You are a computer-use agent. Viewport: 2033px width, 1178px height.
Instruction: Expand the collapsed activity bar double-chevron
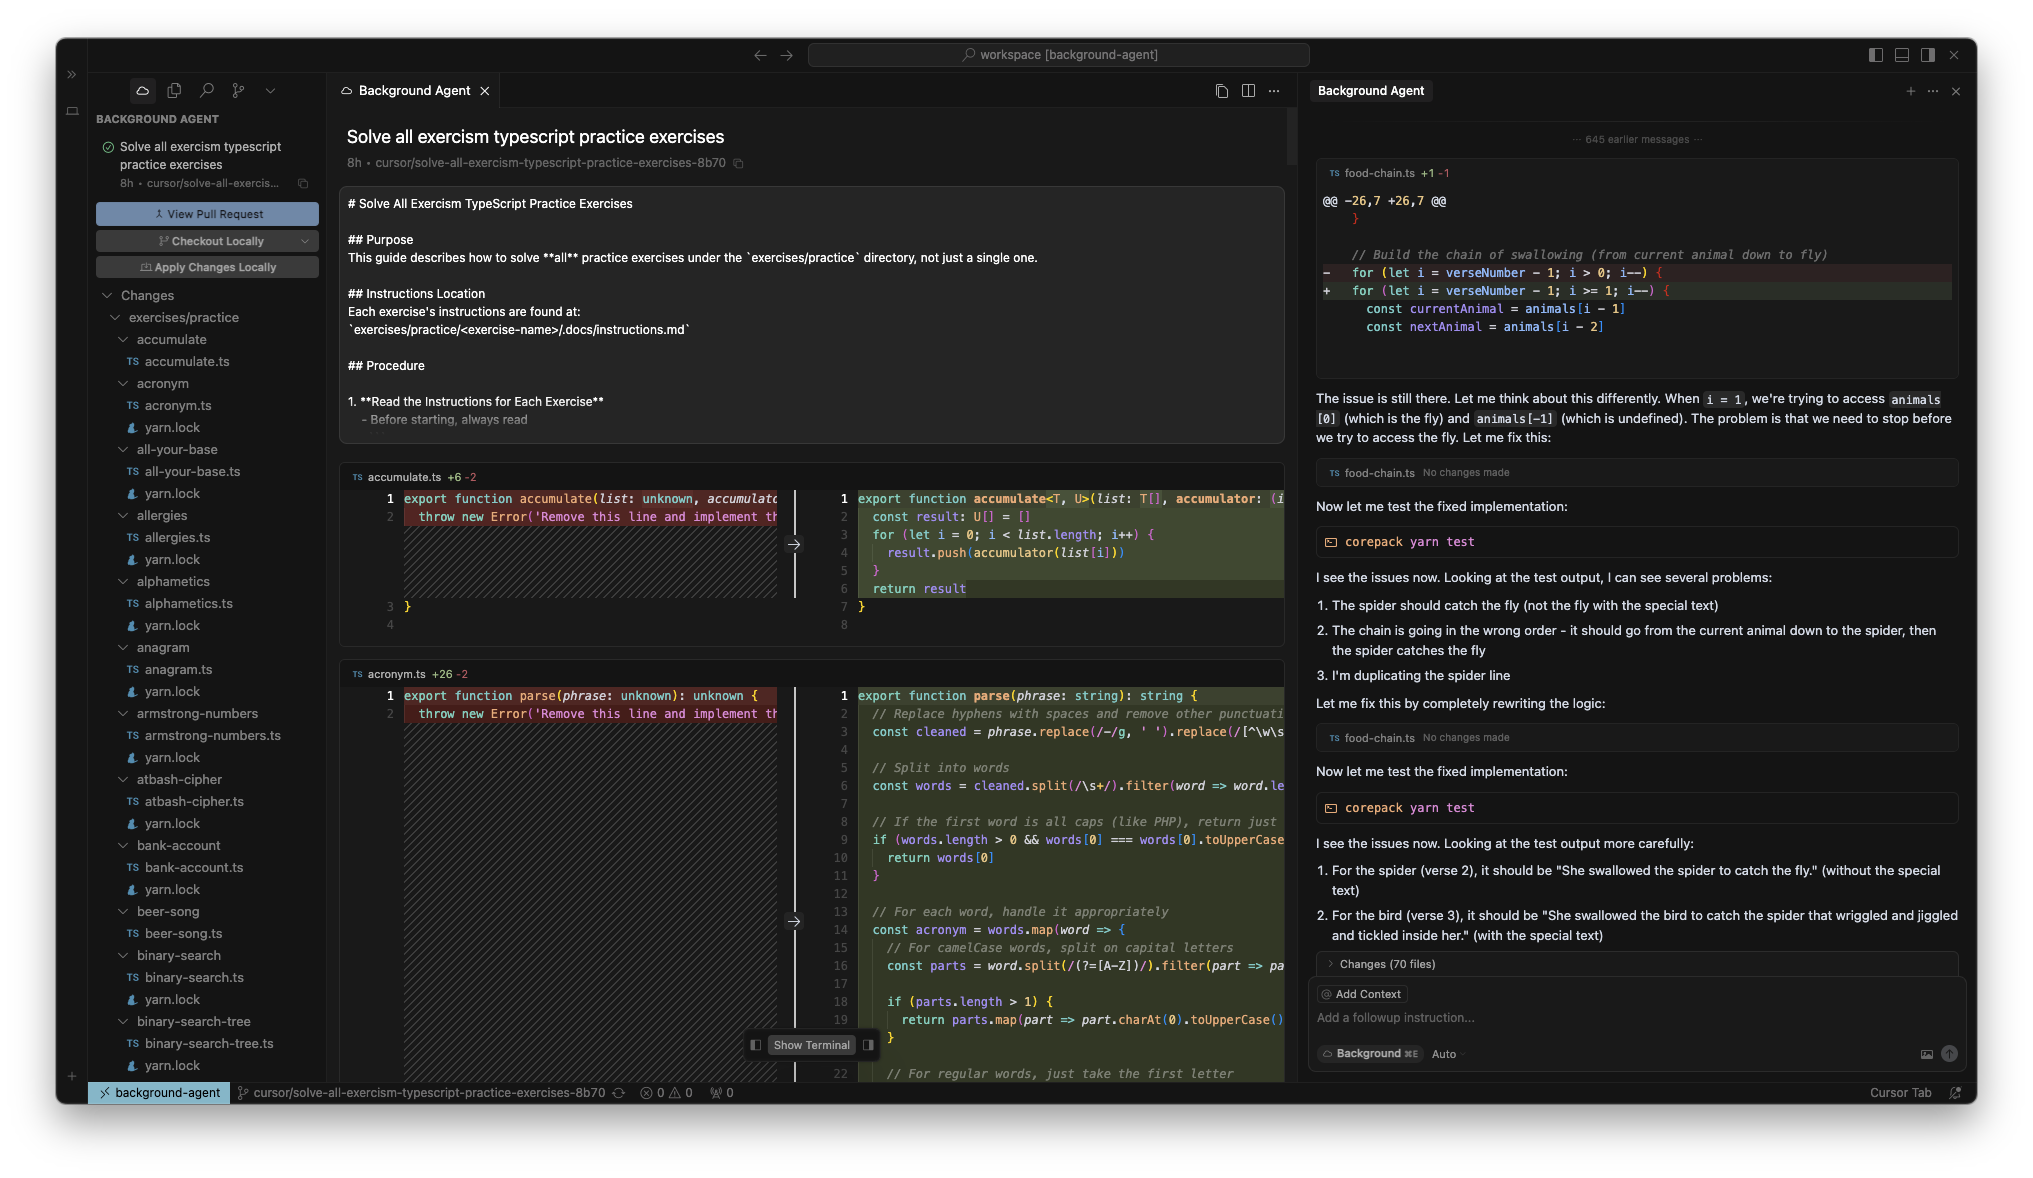[72, 75]
